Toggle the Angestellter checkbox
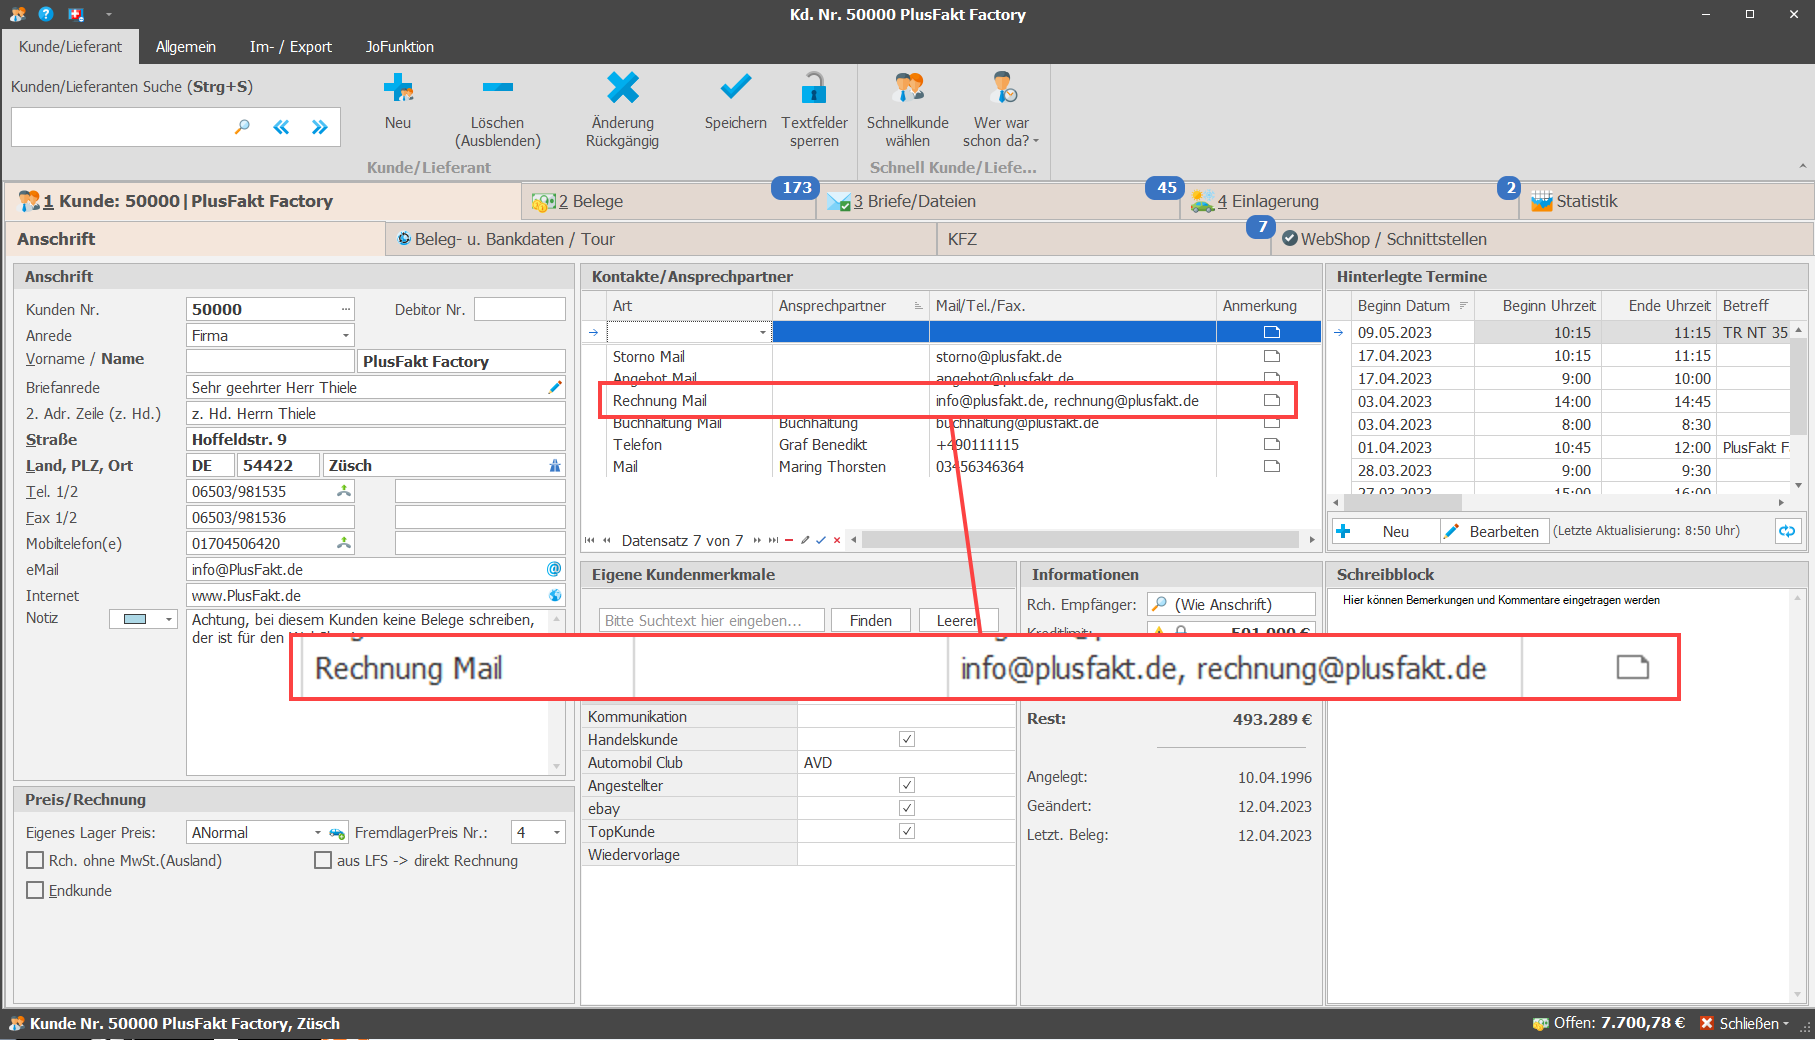This screenshot has width=1815, height=1040. [x=907, y=785]
